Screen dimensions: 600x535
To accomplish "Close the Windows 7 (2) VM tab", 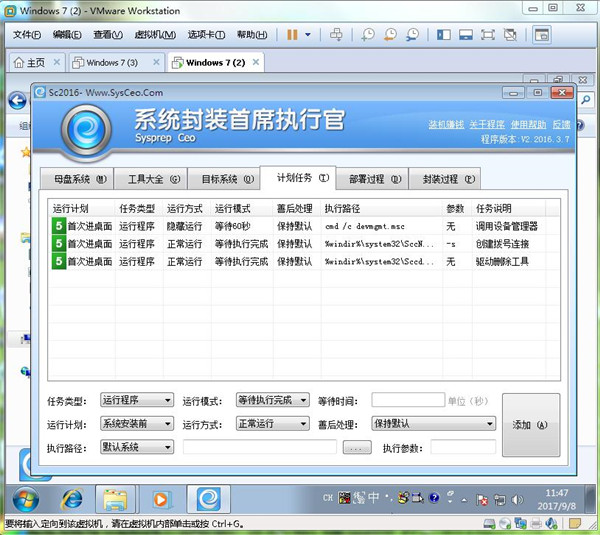I will point(256,62).
